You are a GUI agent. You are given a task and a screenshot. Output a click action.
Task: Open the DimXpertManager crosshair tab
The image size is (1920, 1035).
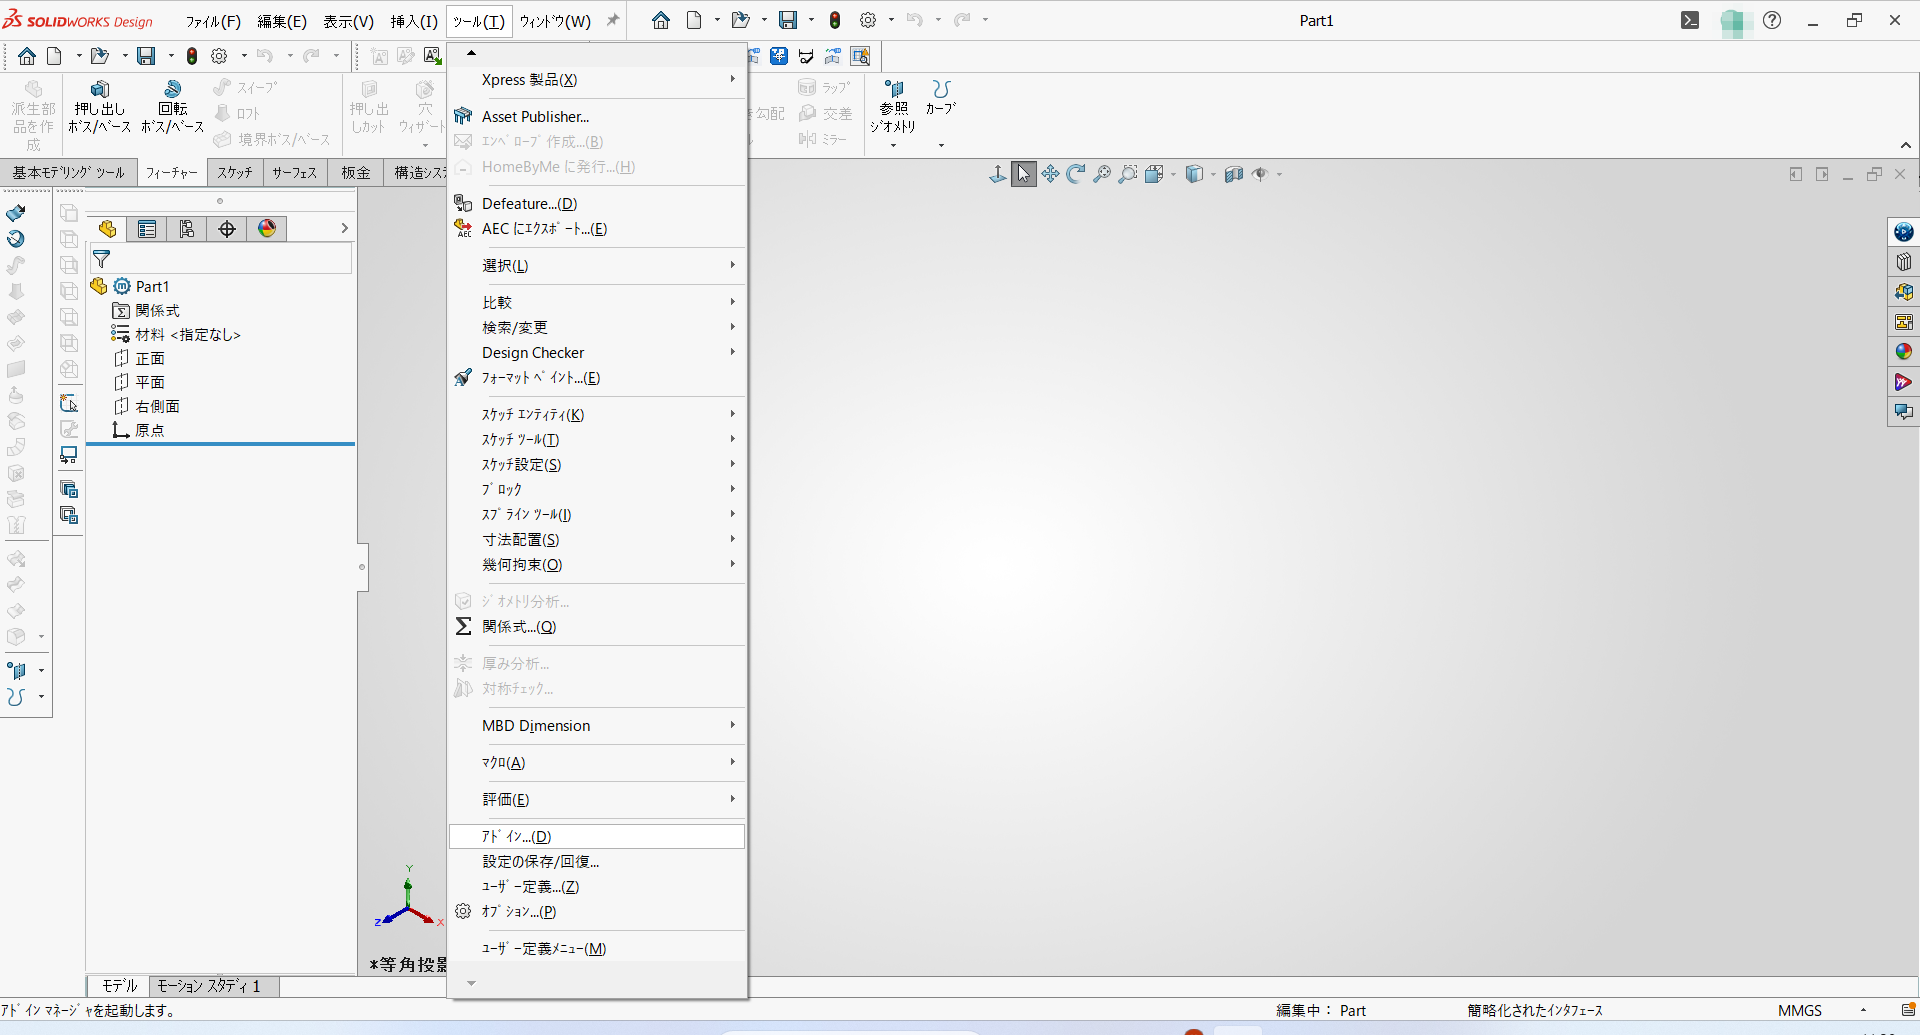[227, 229]
